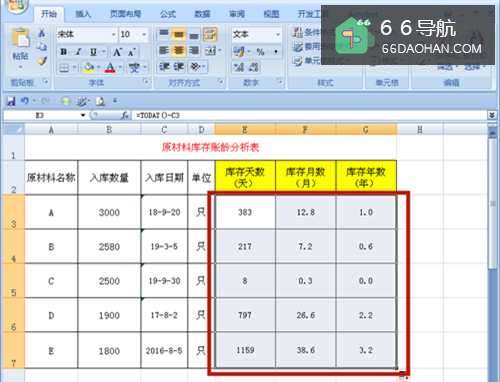Select column H header
500x382 pixels.
tap(420, 130)
